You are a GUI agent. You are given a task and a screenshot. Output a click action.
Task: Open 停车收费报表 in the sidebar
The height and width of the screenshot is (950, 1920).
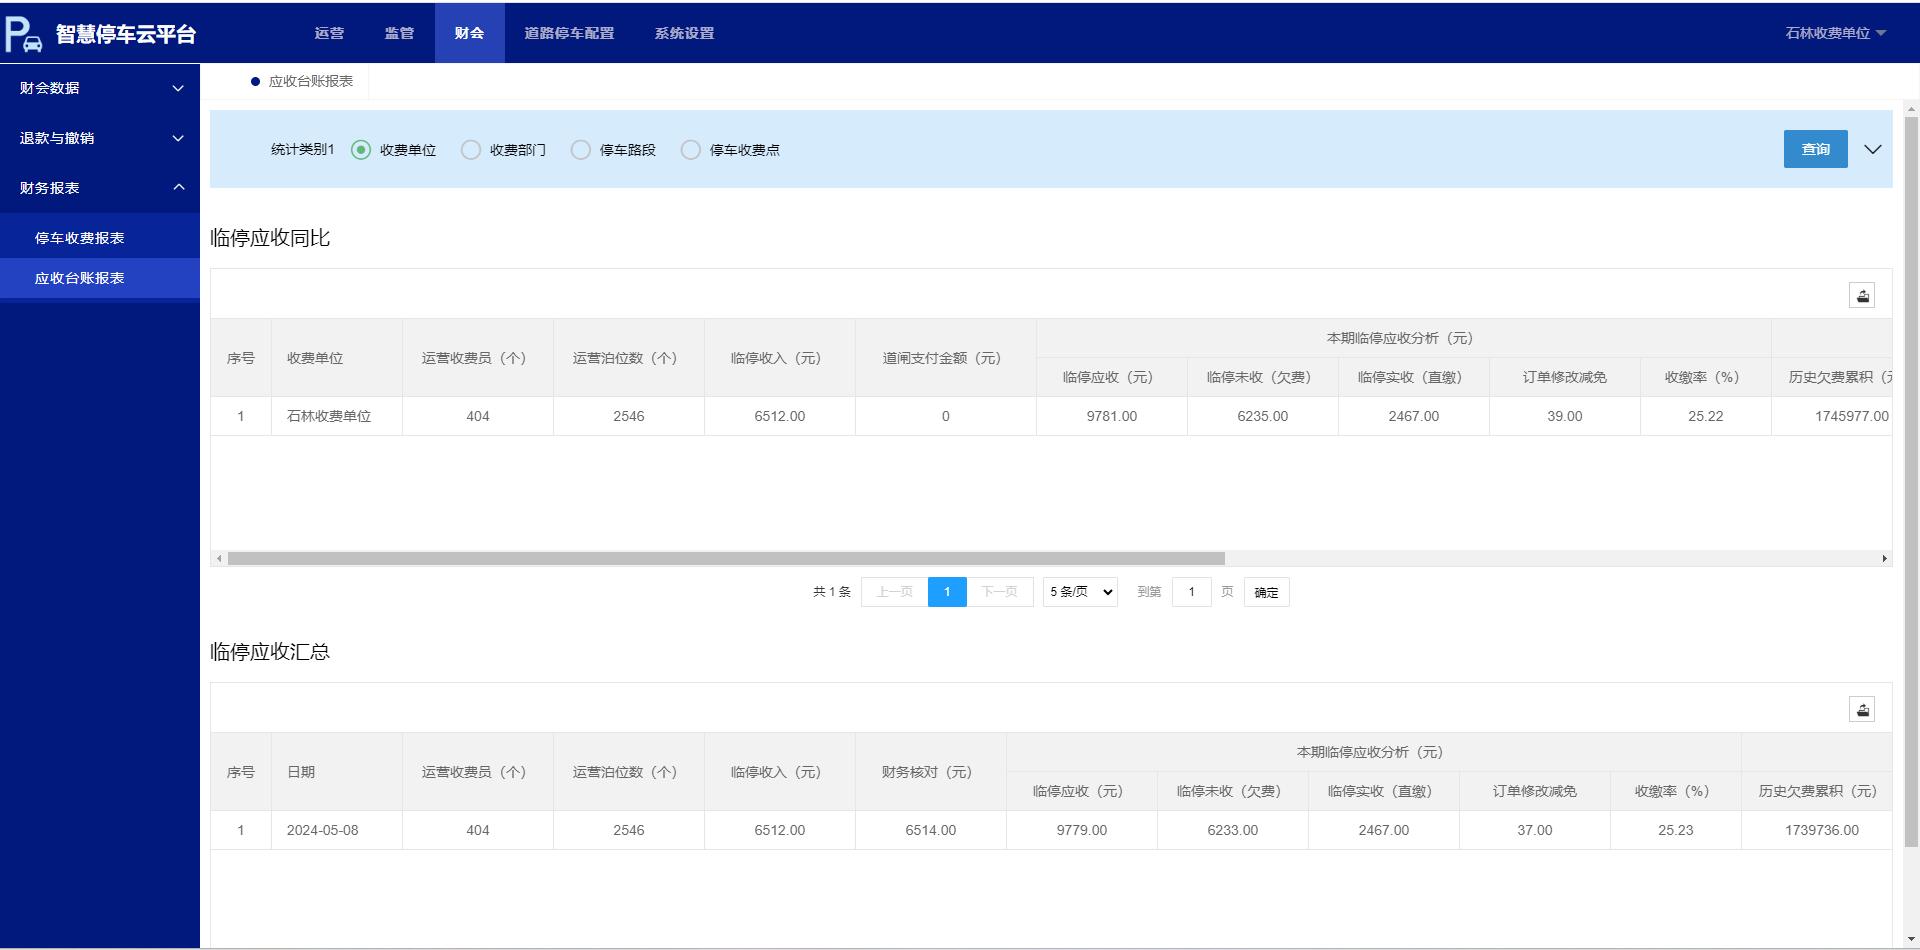[x=100, y=238]
